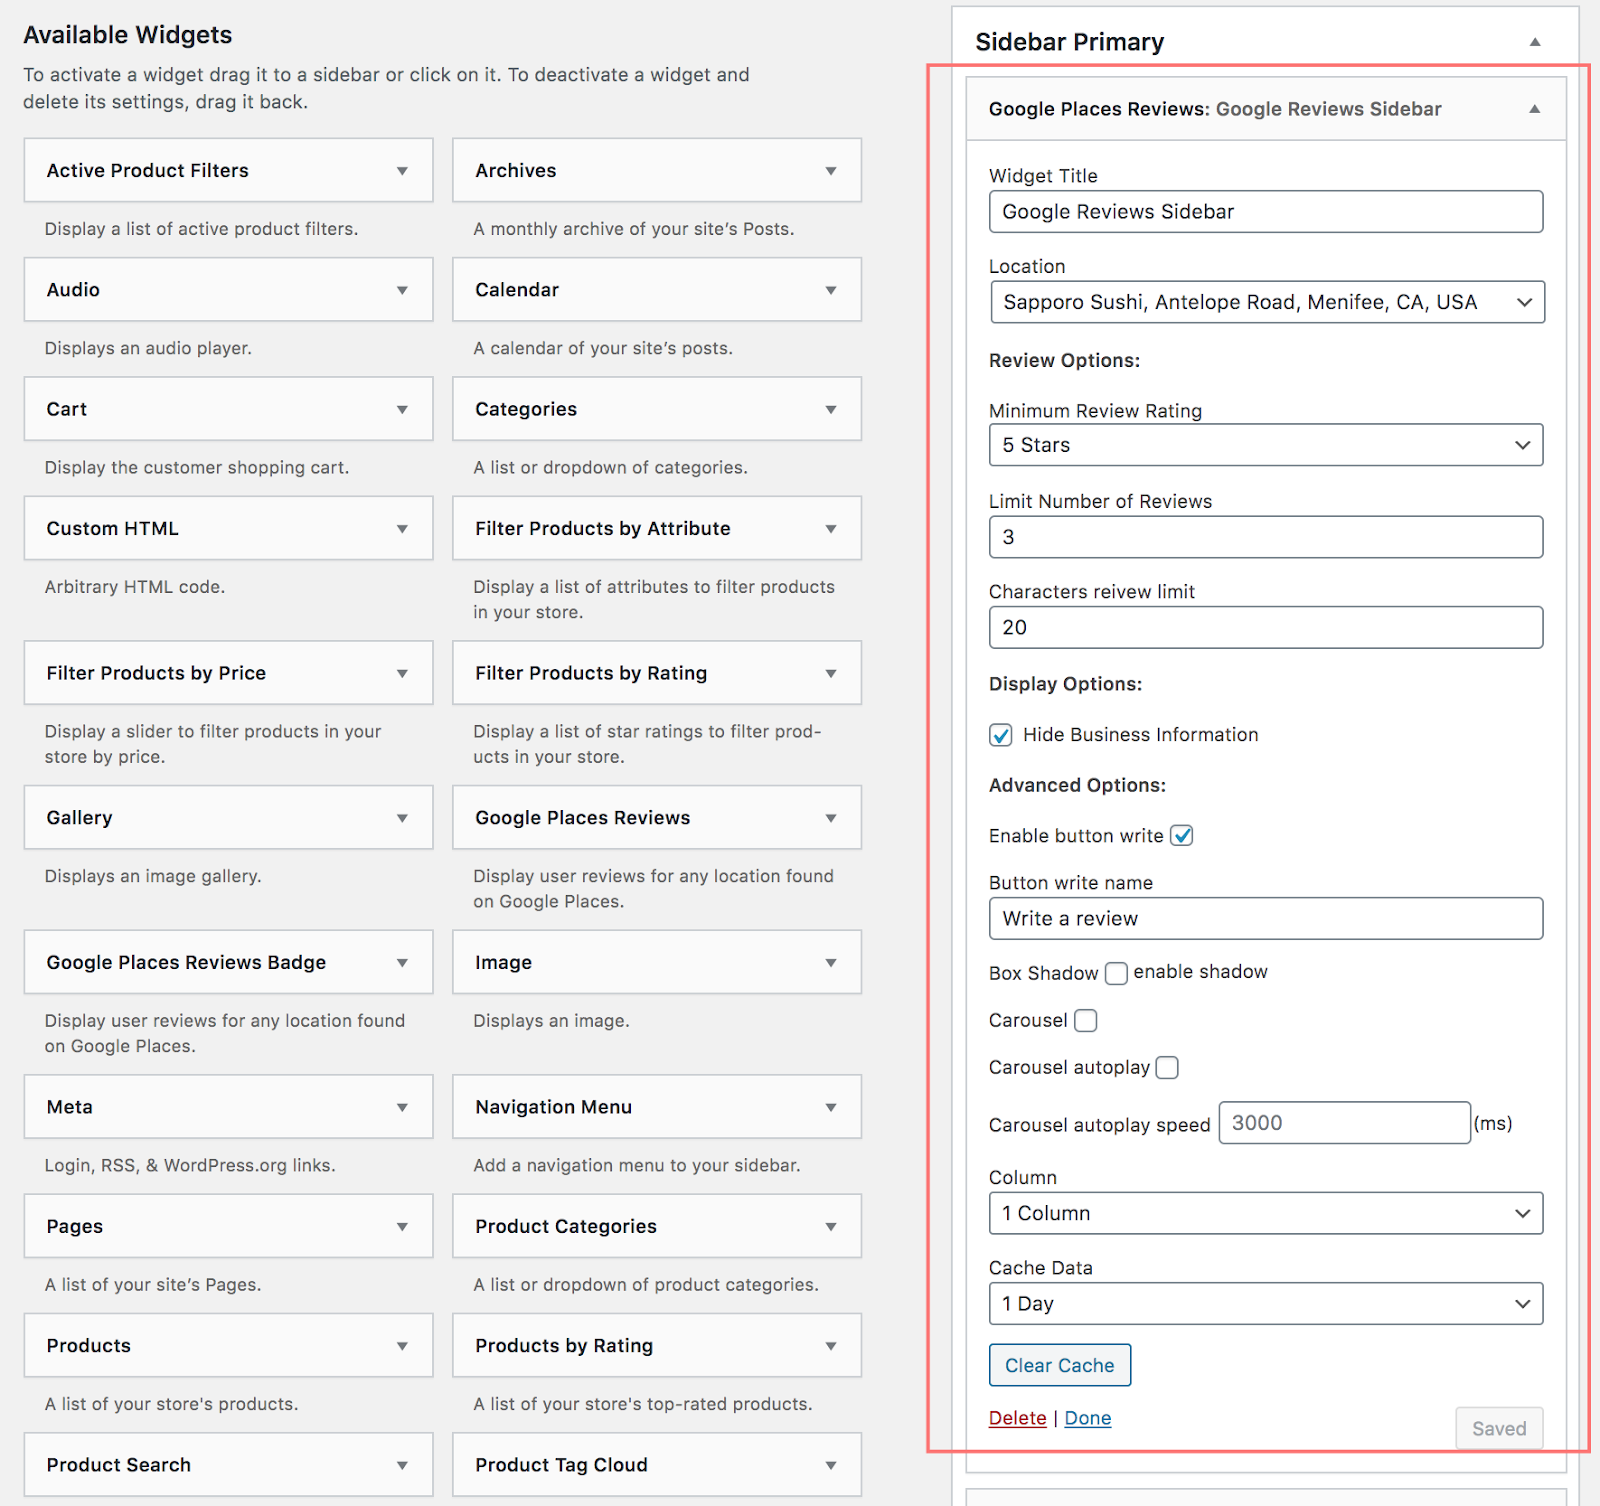Viewport: 1600px width, 1506px height.
Task: Expand the Google Places Reviews Badge arrow
Action: coord(402,963)
